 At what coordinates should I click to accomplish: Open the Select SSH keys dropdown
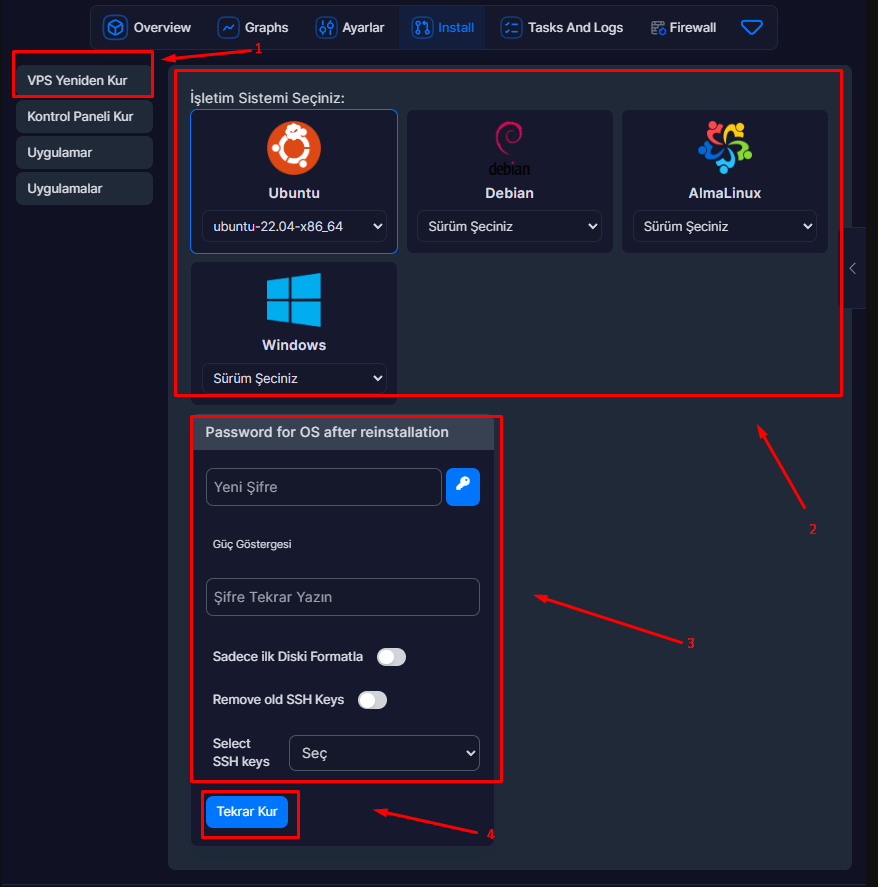384,754
